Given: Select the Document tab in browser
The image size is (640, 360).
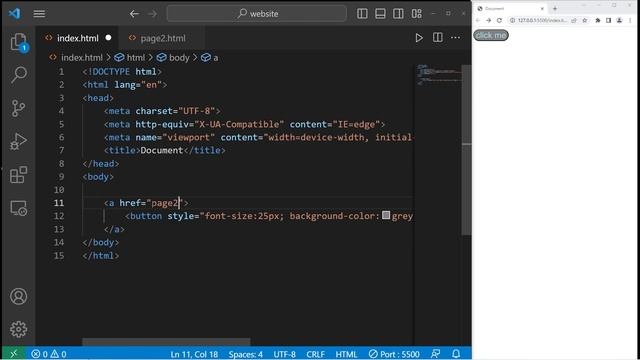Looking at the screenshot, I should (x=510, y=8).
